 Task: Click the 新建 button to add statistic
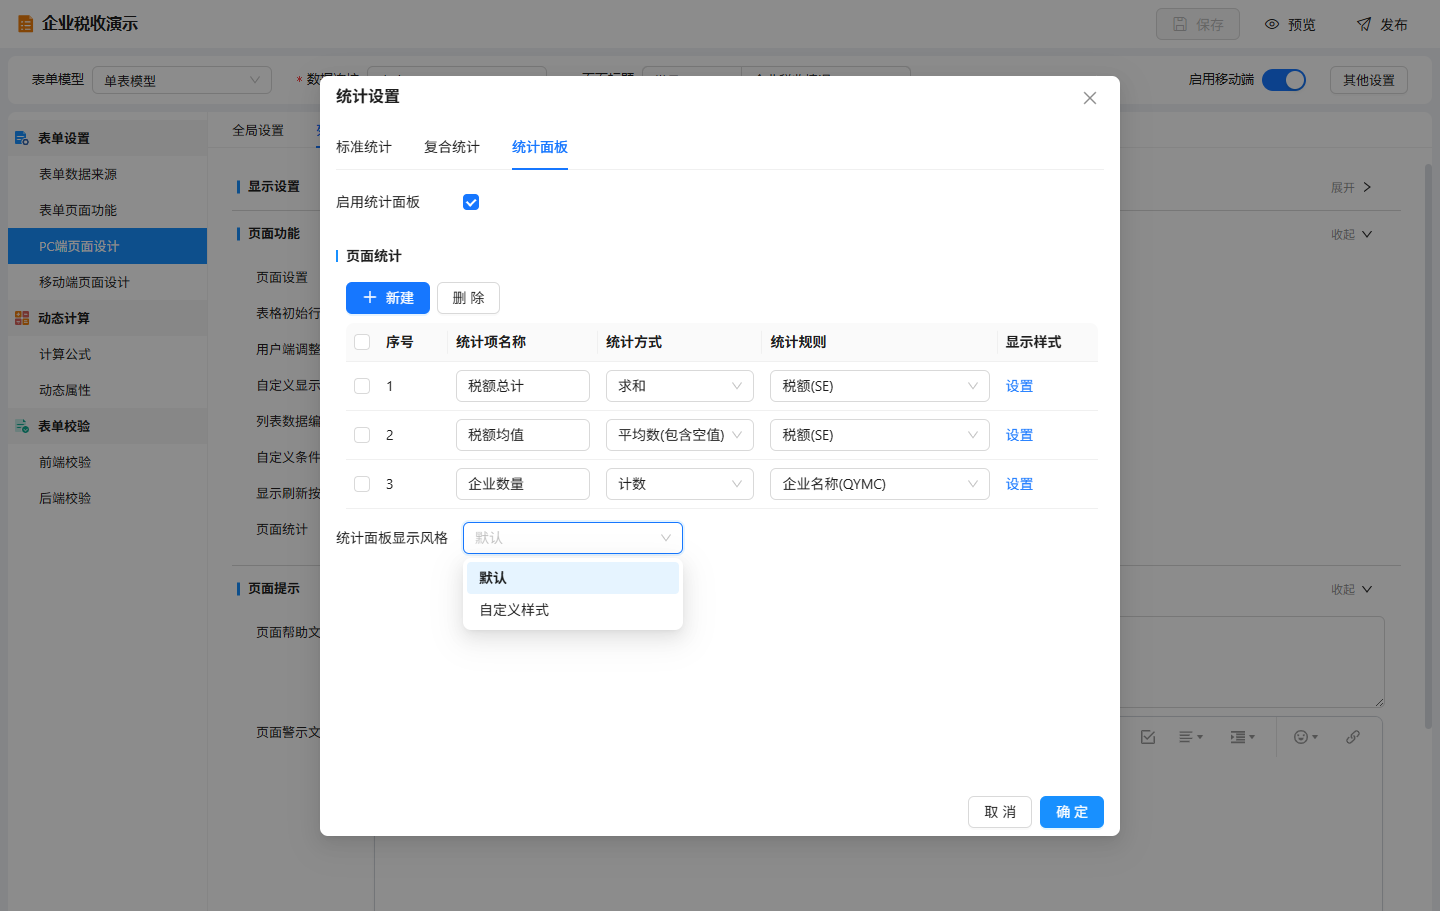pos(388,298)
